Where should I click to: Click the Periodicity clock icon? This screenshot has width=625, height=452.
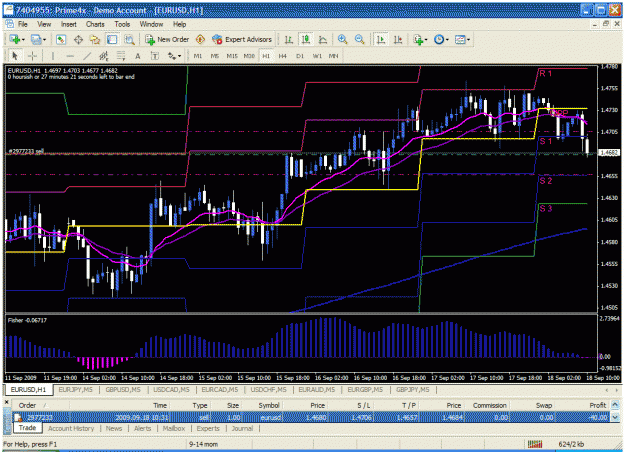point(439,39)
